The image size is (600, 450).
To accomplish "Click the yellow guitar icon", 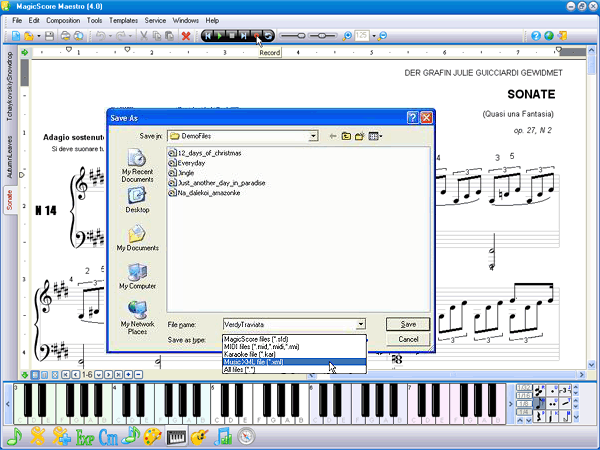I will pos(199,437).
